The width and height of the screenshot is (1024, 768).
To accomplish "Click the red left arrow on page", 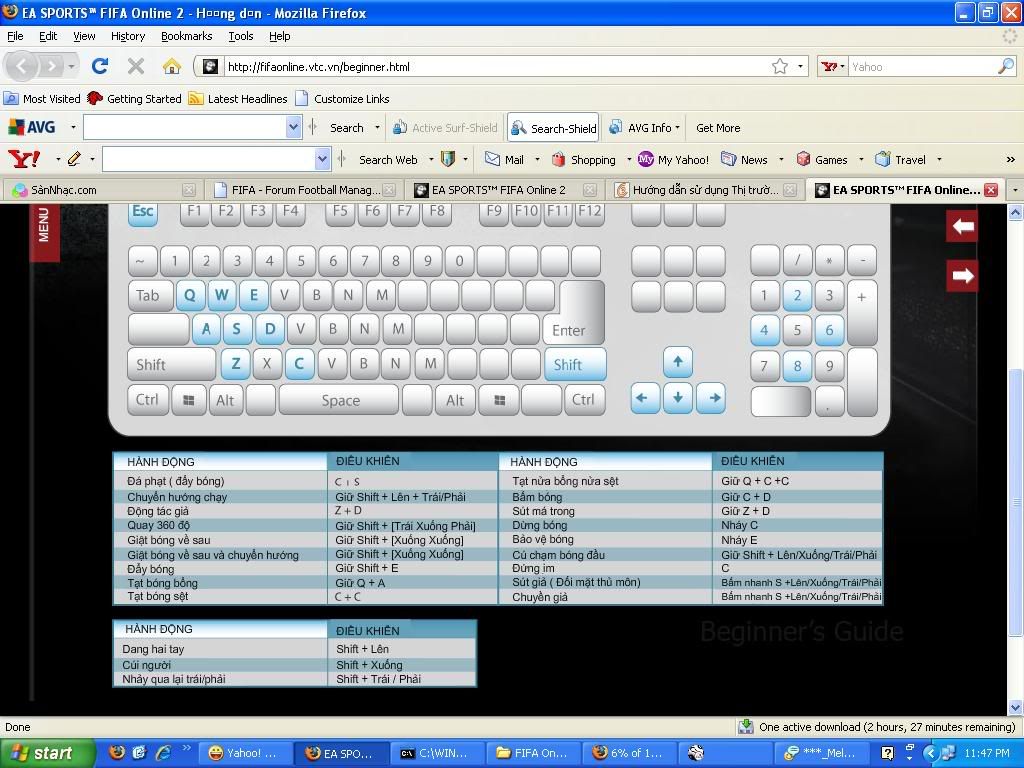I will click(x=962, y=226).
